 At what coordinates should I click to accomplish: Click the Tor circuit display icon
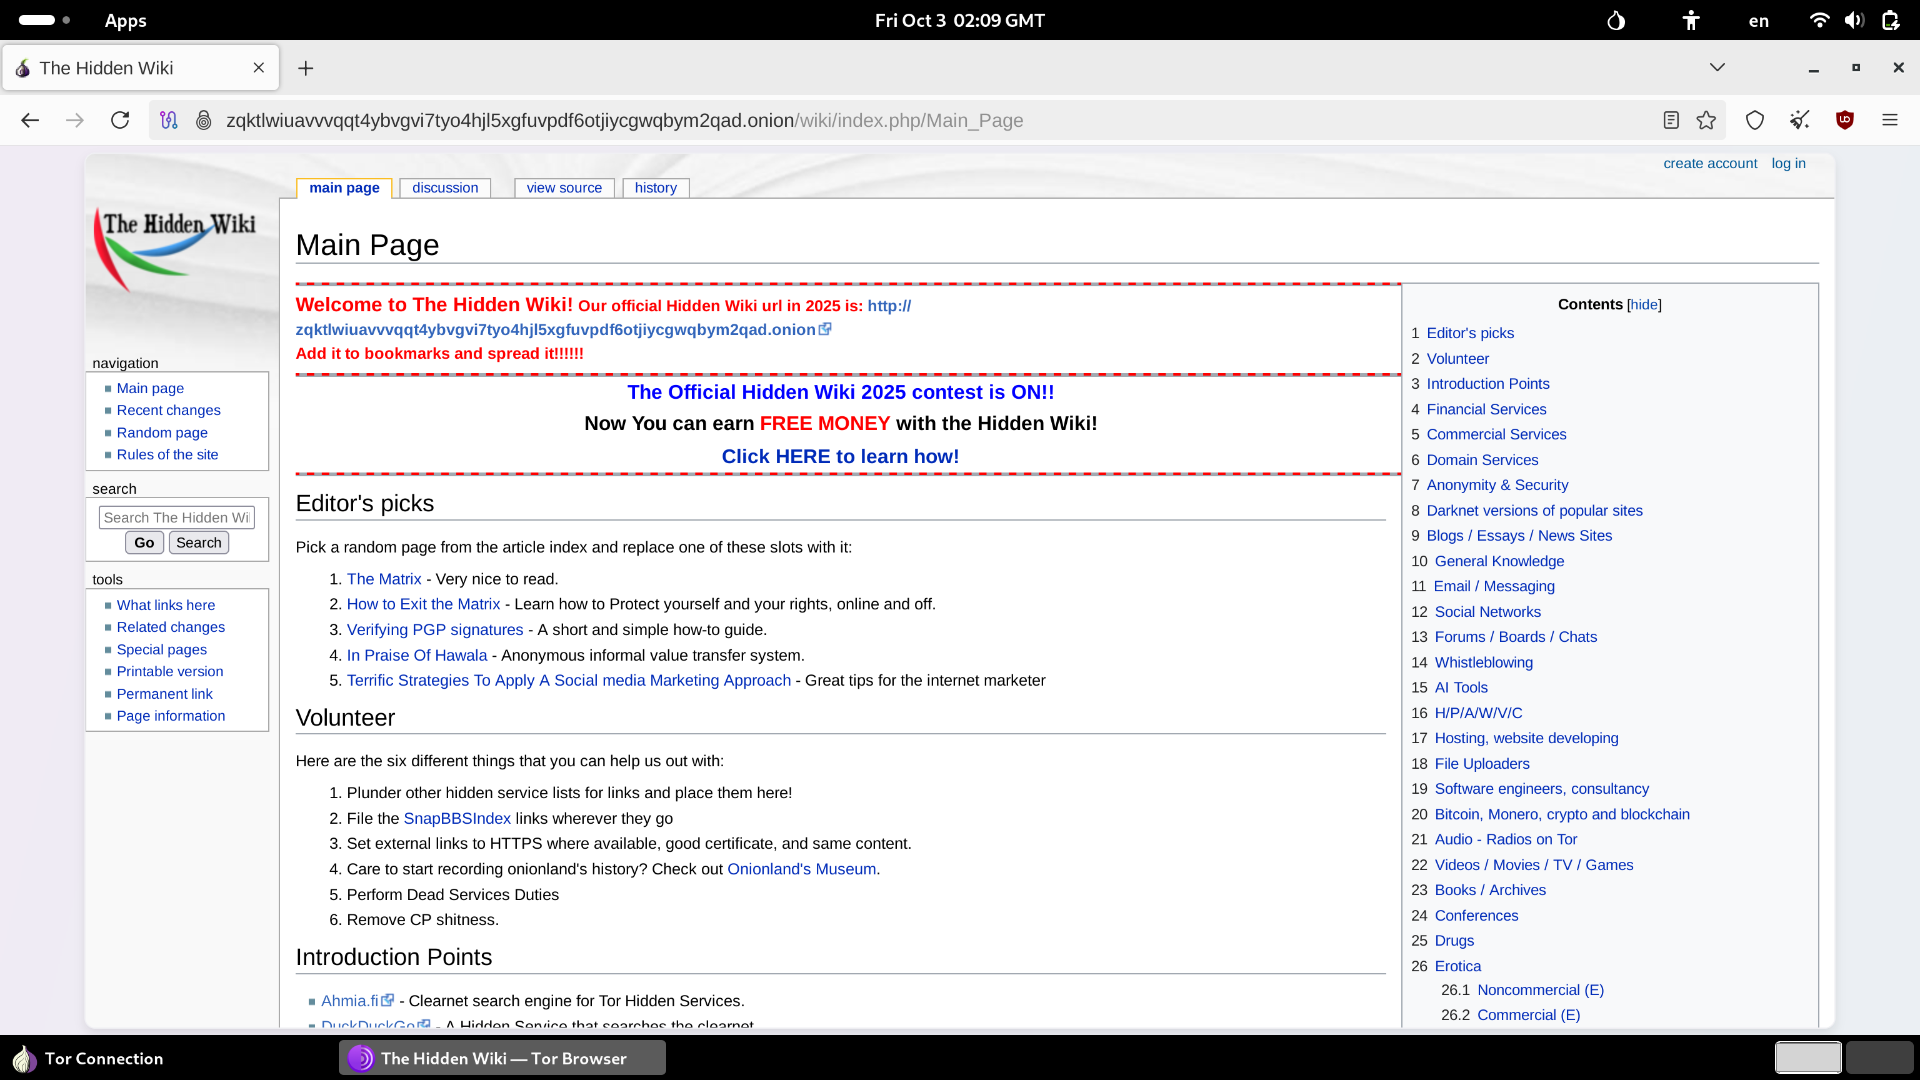(x=169, y=120)
